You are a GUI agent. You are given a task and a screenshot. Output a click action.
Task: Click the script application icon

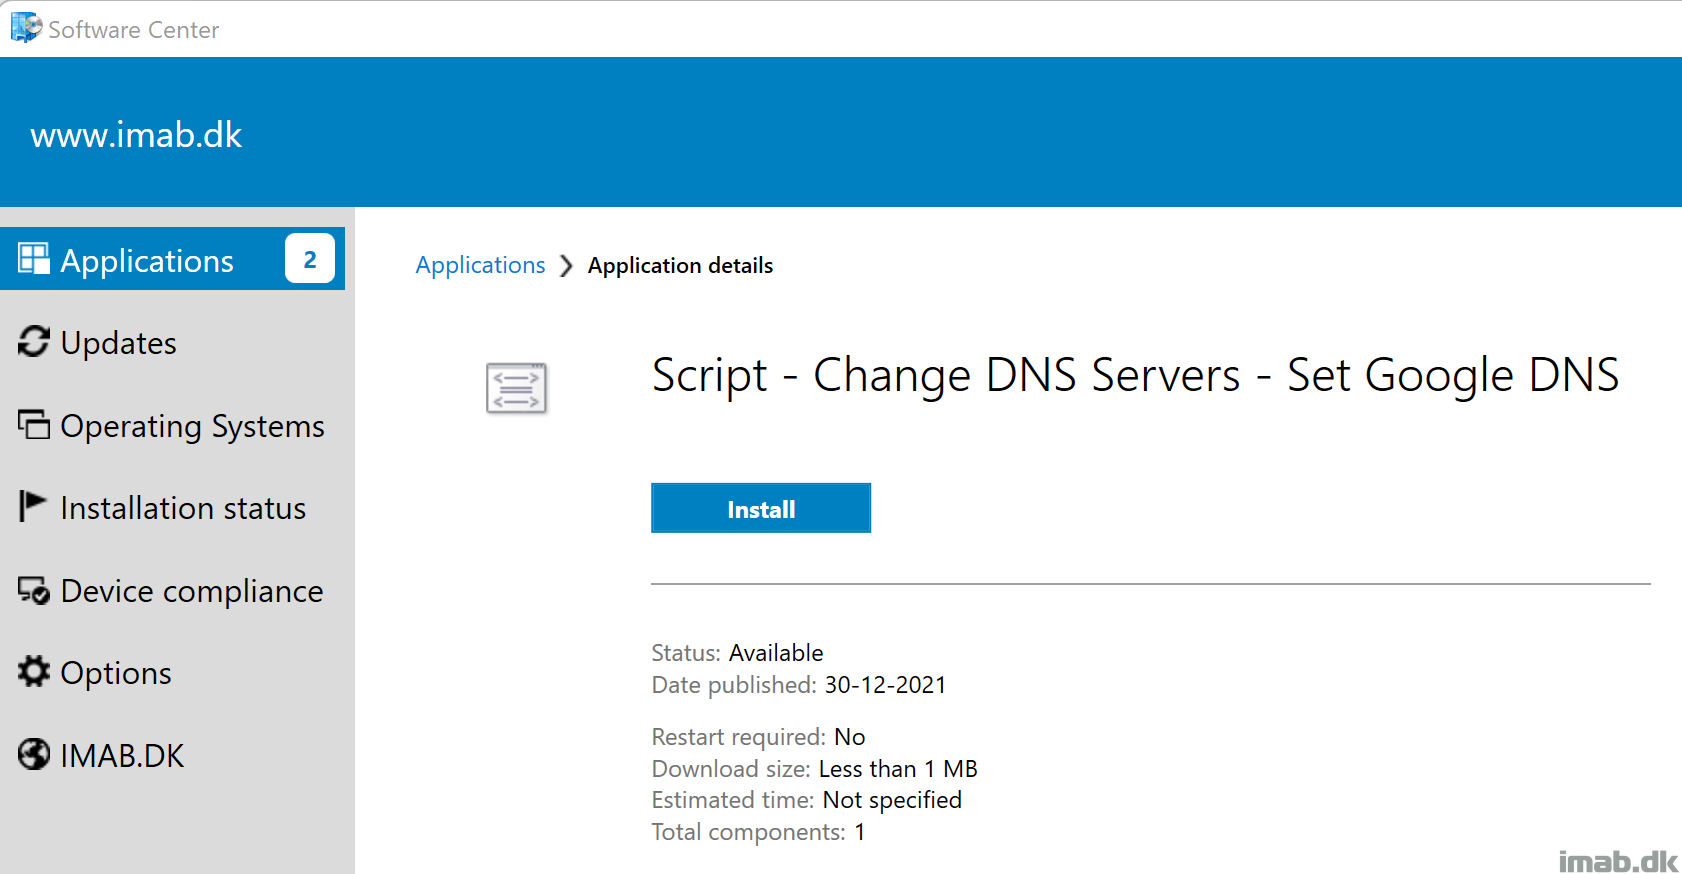[x=516, y=389]
